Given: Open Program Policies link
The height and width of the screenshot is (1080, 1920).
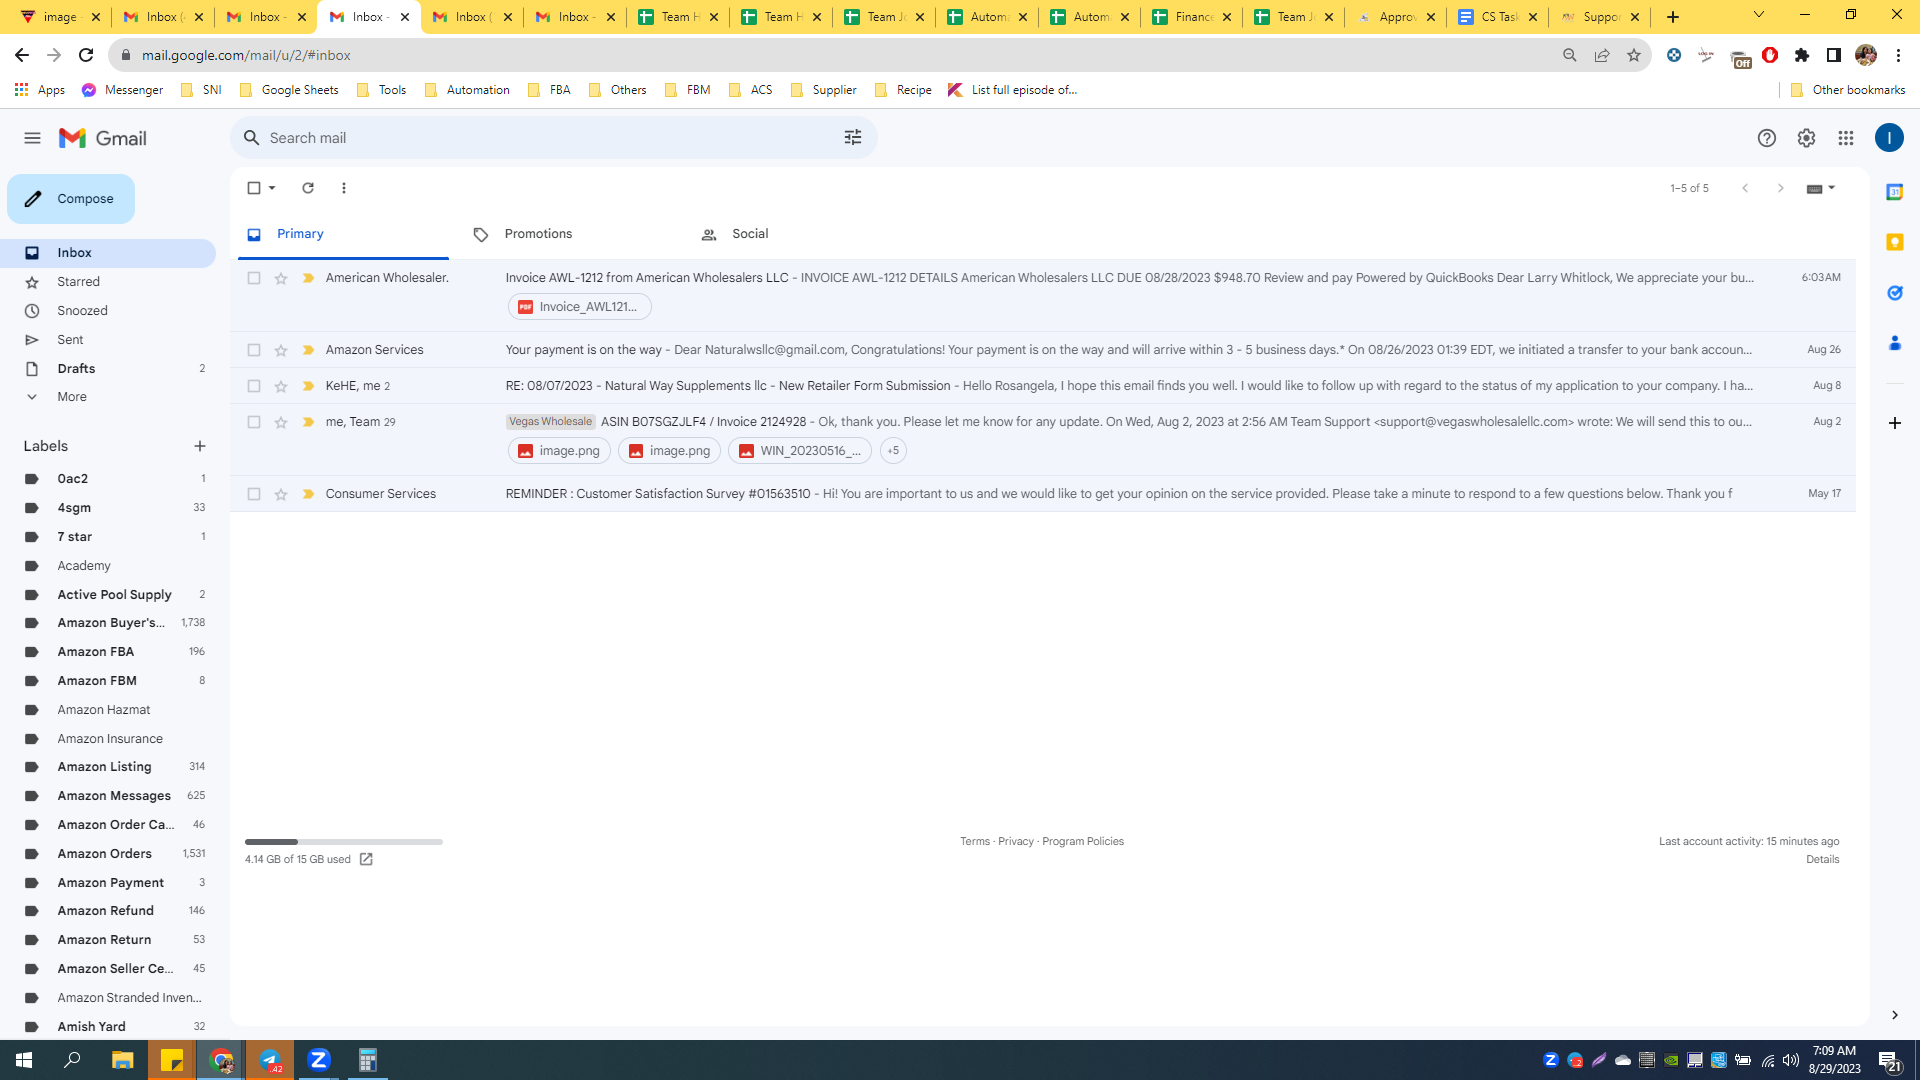Looking at the screenshot, I should (1083, 842).
